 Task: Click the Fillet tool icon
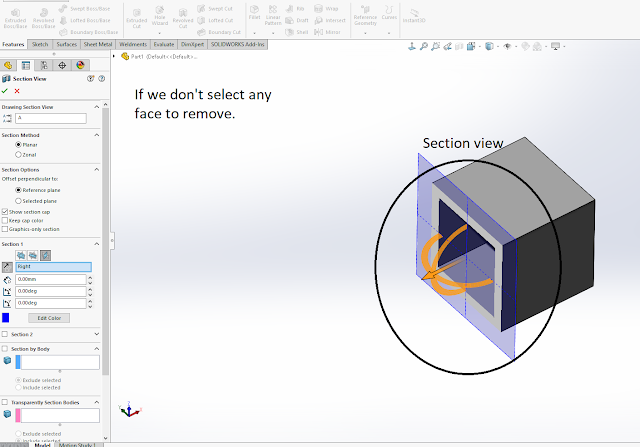(254, 13)
